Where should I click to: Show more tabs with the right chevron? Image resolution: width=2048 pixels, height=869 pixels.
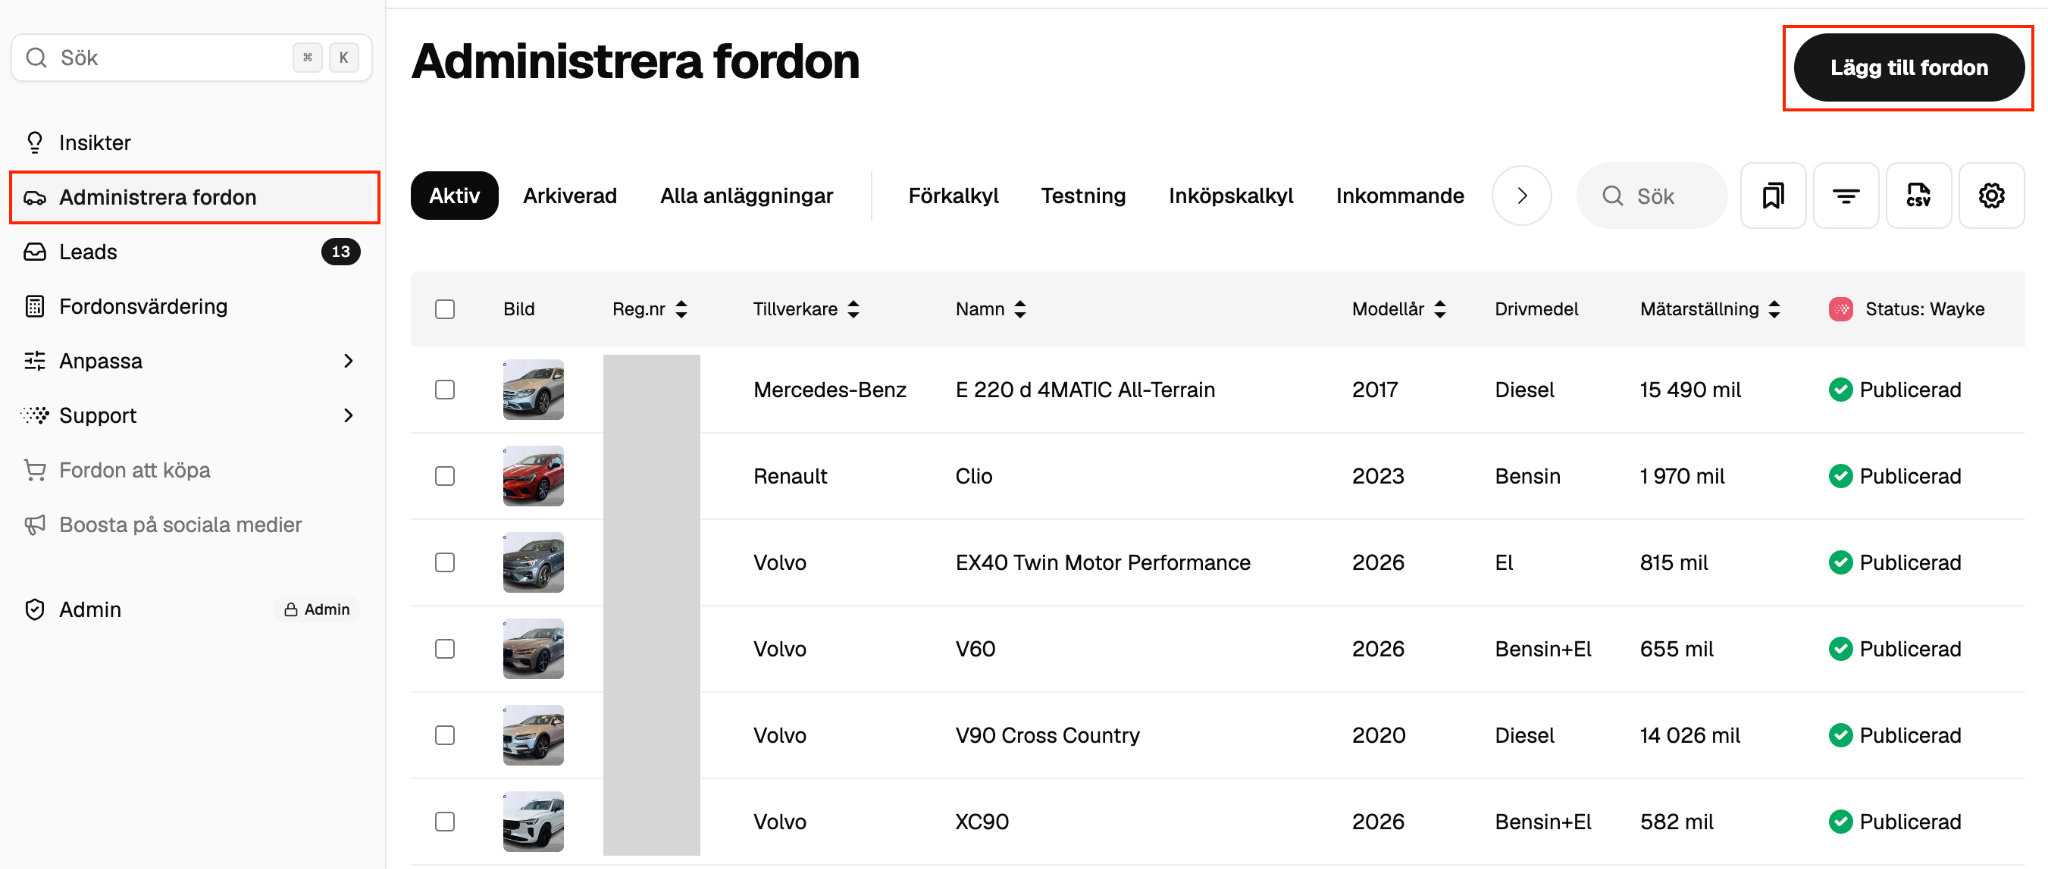[x=1522, y=196]
